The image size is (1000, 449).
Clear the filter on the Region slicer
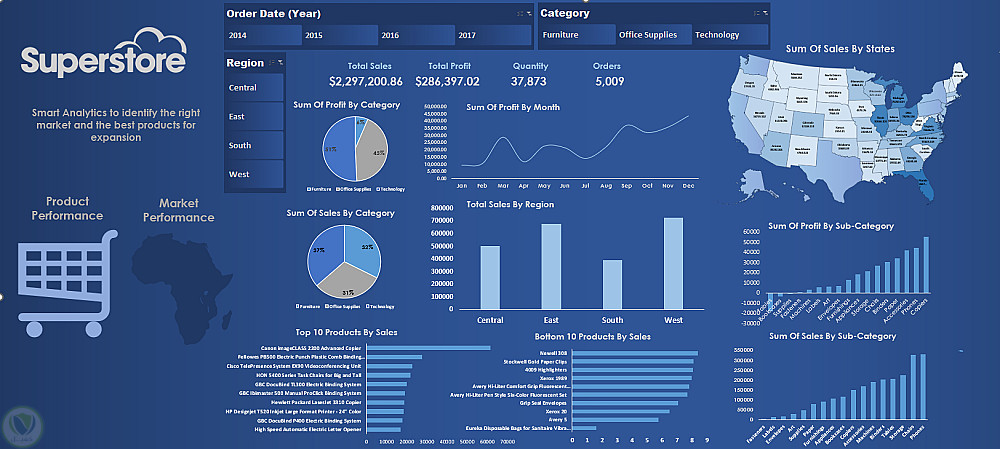(x=280, y=63)
